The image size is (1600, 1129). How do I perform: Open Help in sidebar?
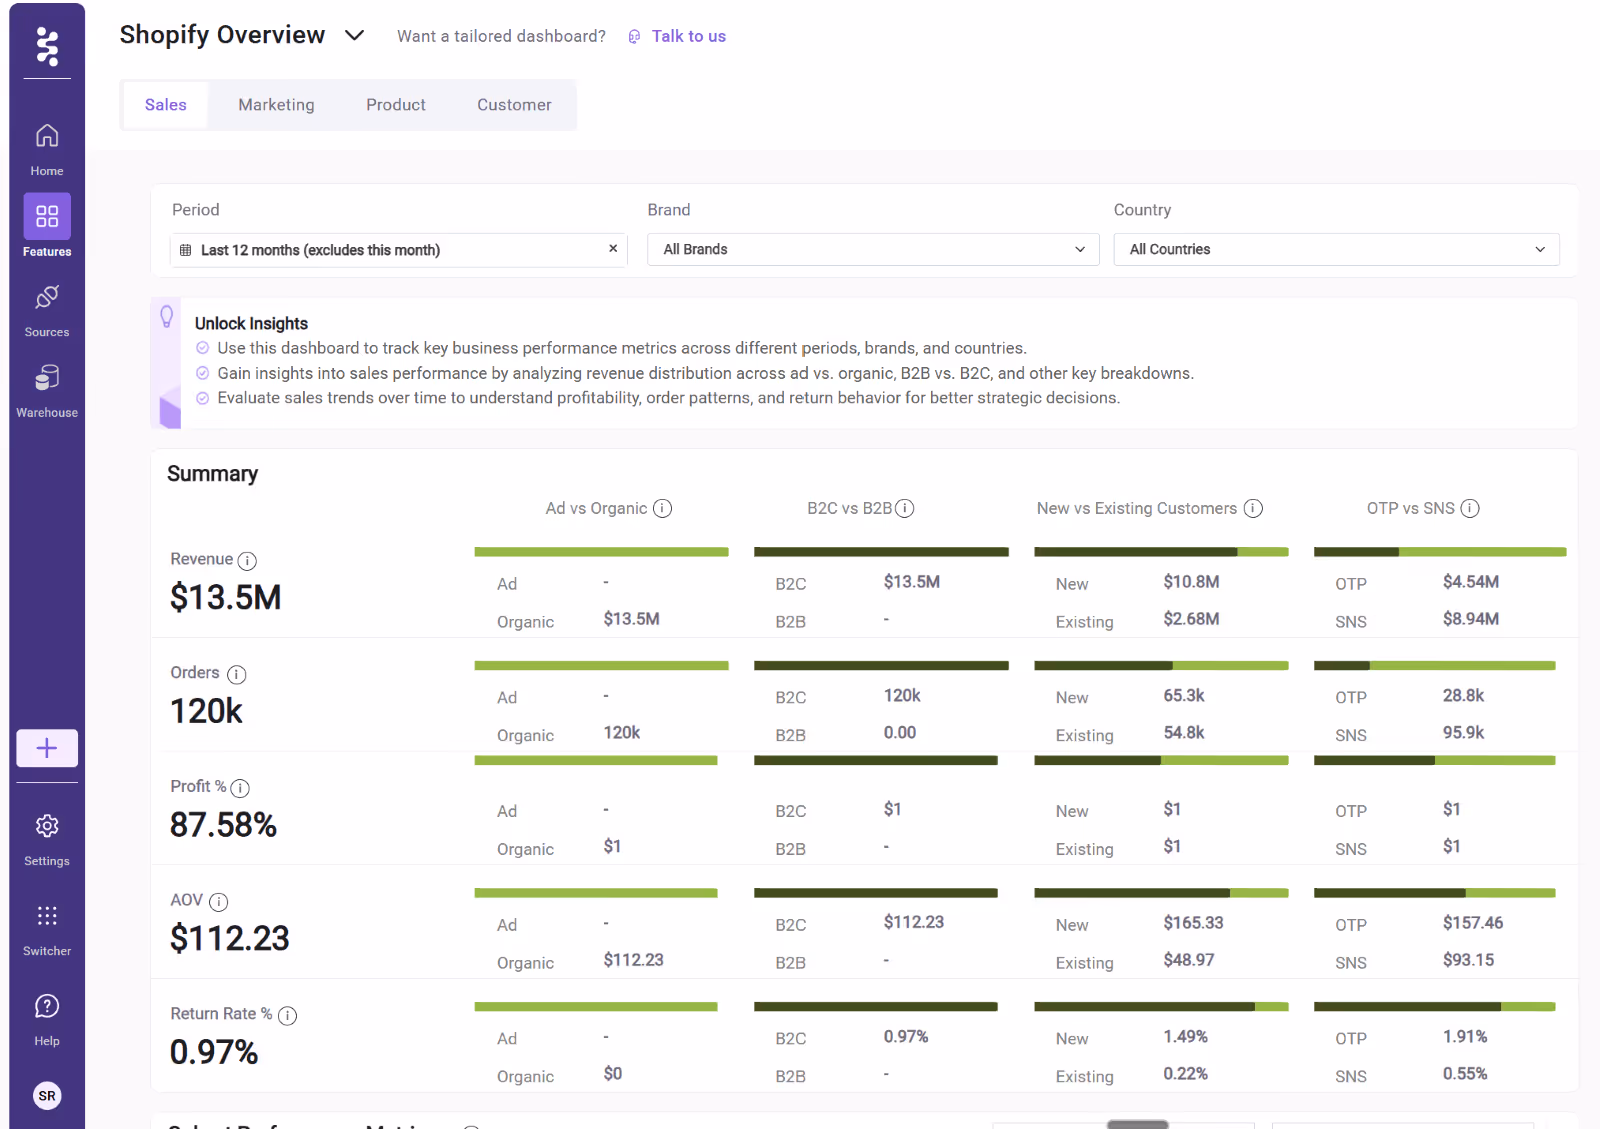pos(47,1019)
